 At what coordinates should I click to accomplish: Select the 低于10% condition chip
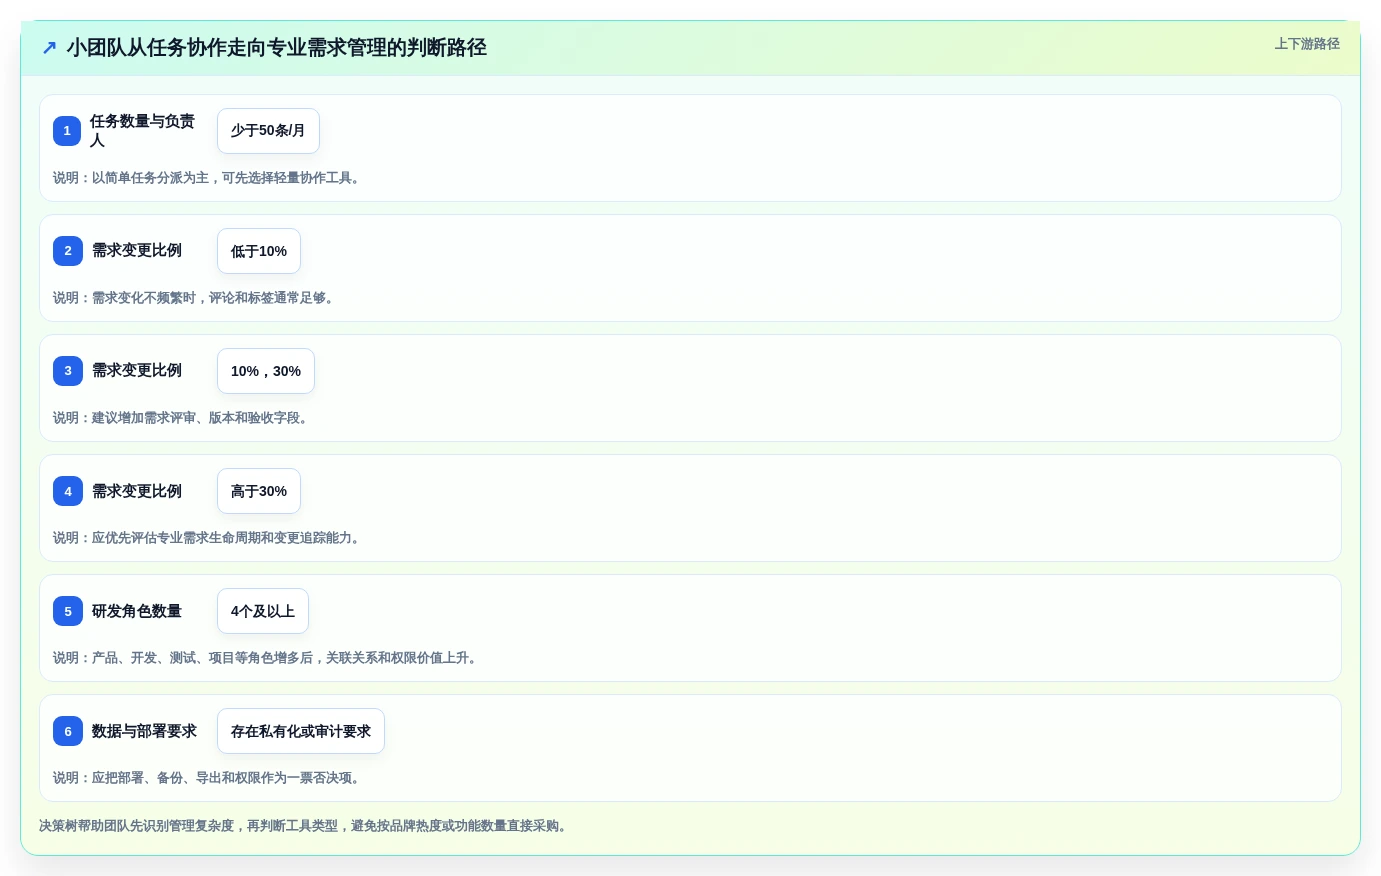(259, 251)
